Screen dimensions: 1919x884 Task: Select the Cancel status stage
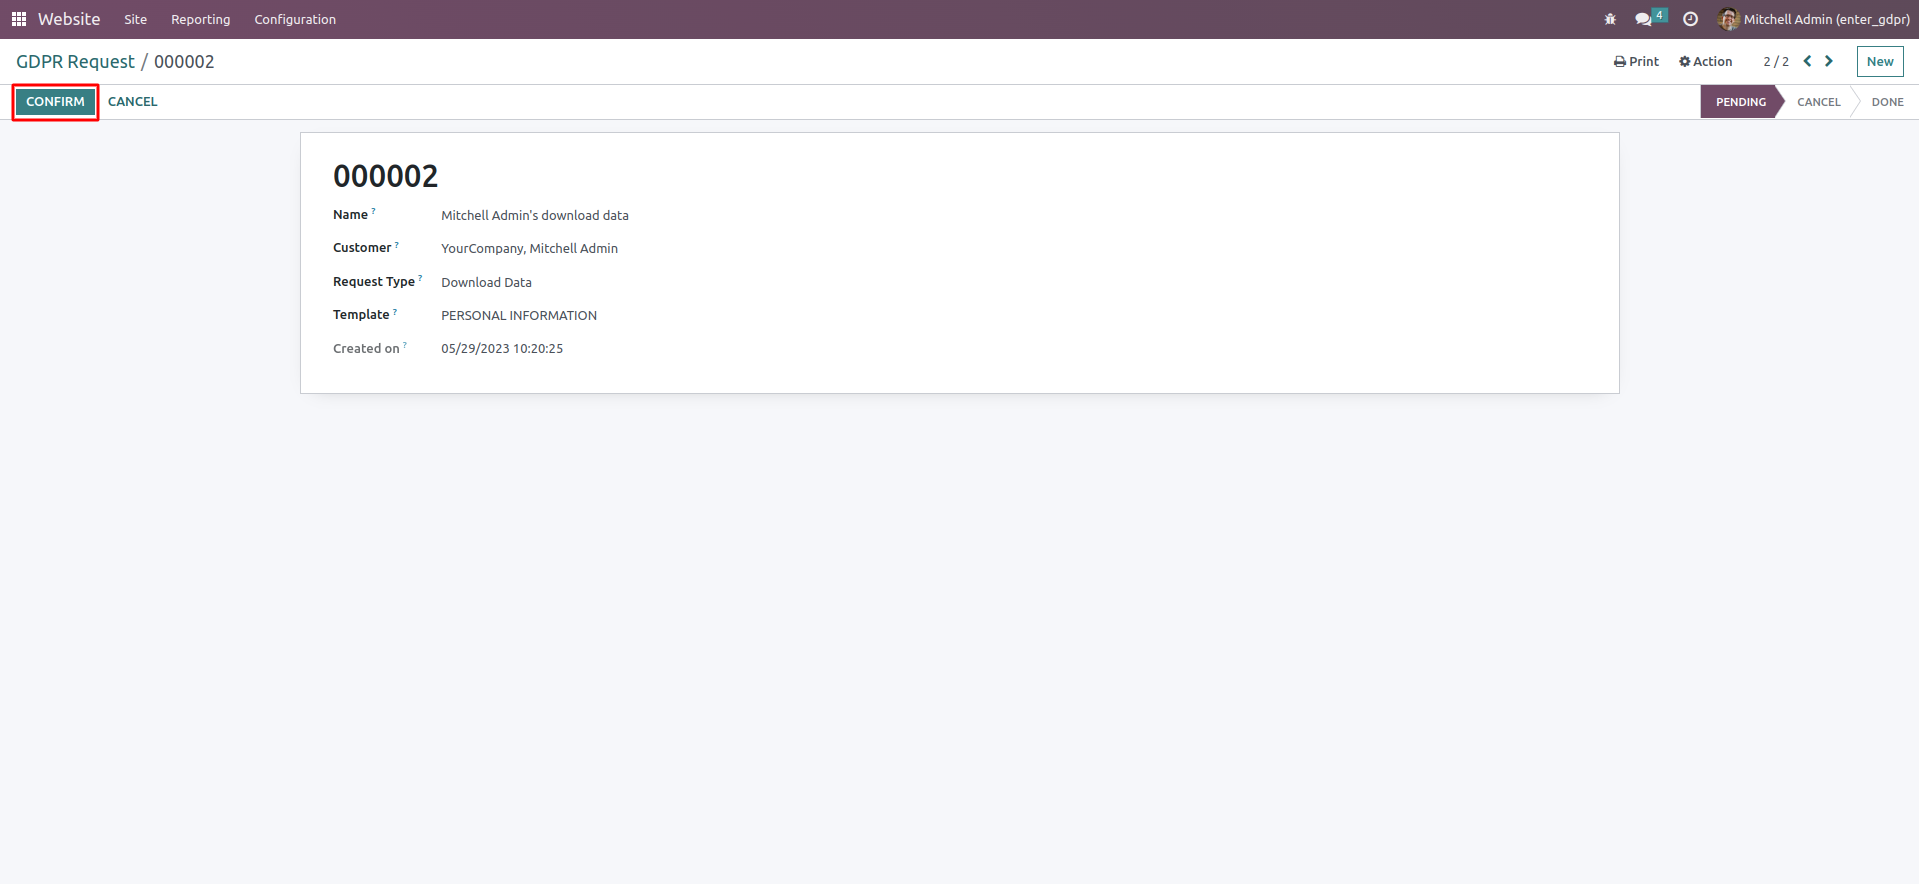click(1818, 102)
